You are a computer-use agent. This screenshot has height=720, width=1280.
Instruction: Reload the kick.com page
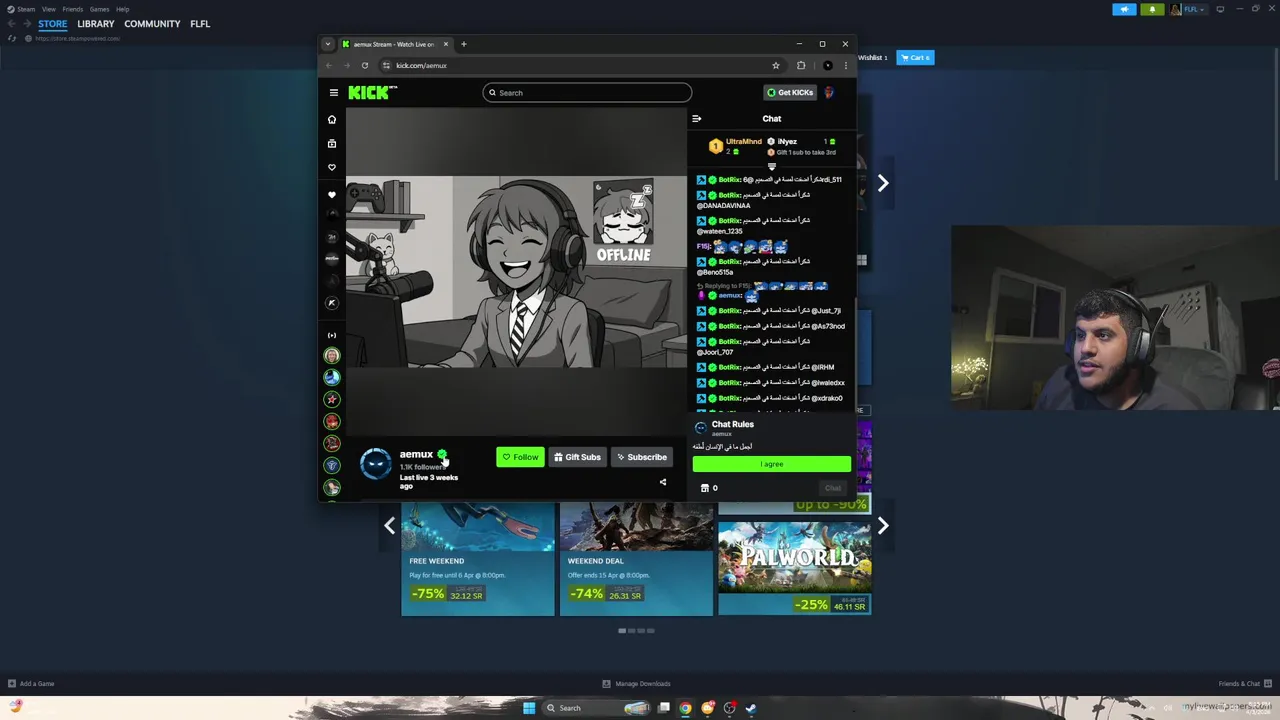pyautogui.click(x=364, y=65)
